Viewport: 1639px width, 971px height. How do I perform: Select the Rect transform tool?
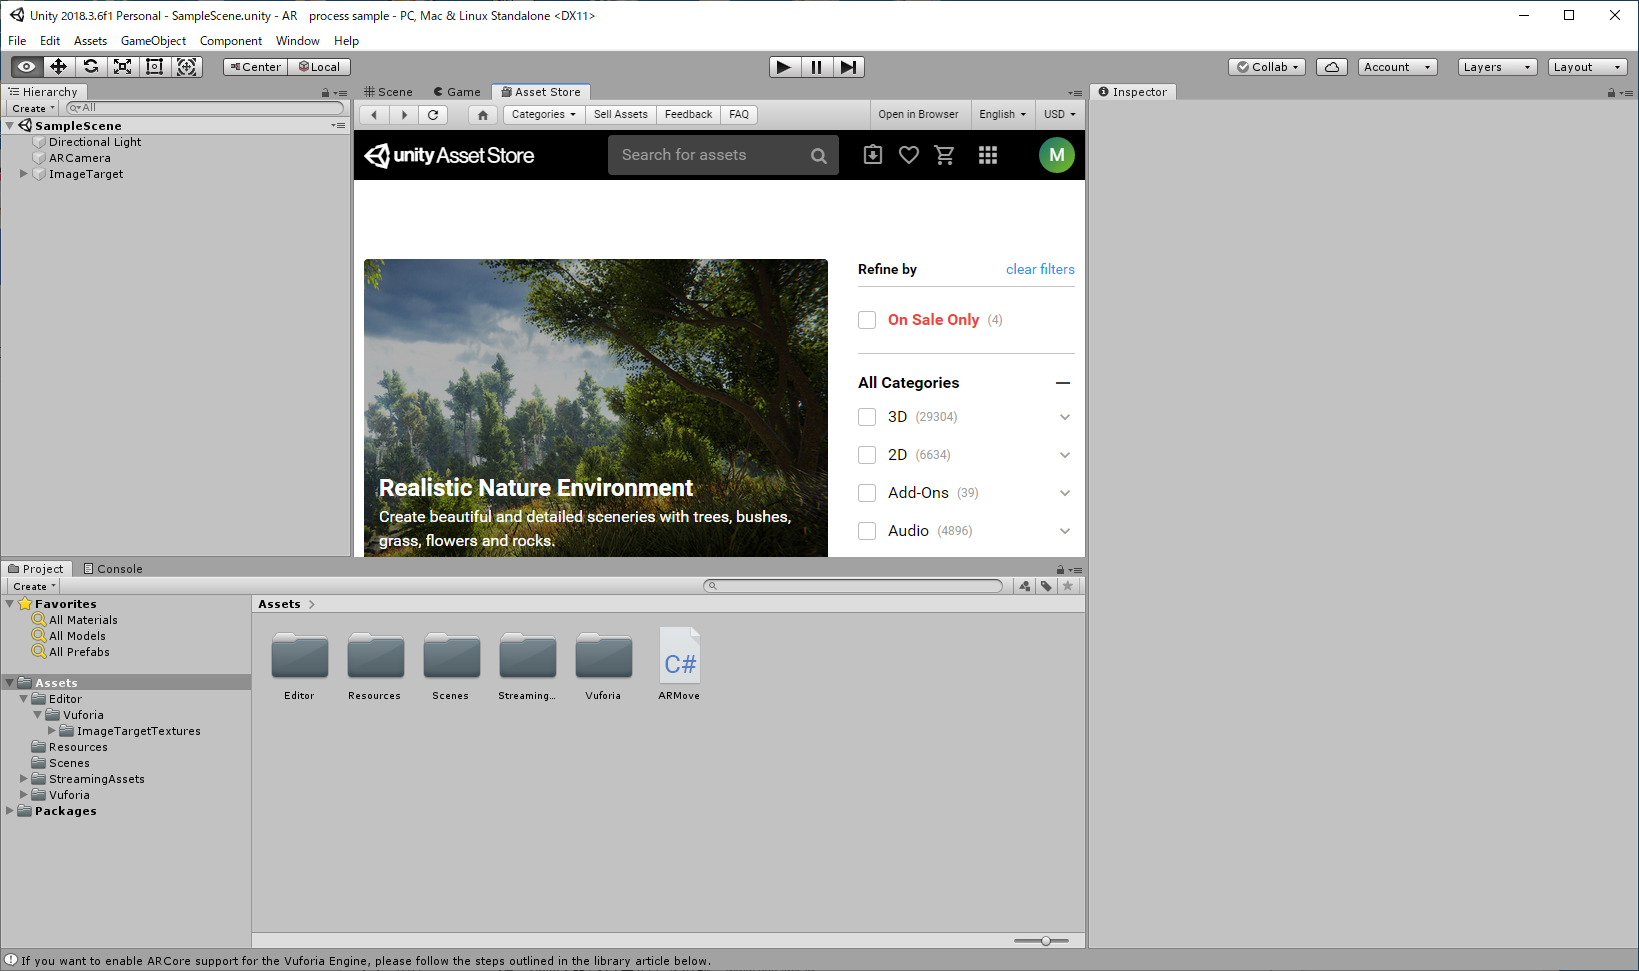[155, 67]
